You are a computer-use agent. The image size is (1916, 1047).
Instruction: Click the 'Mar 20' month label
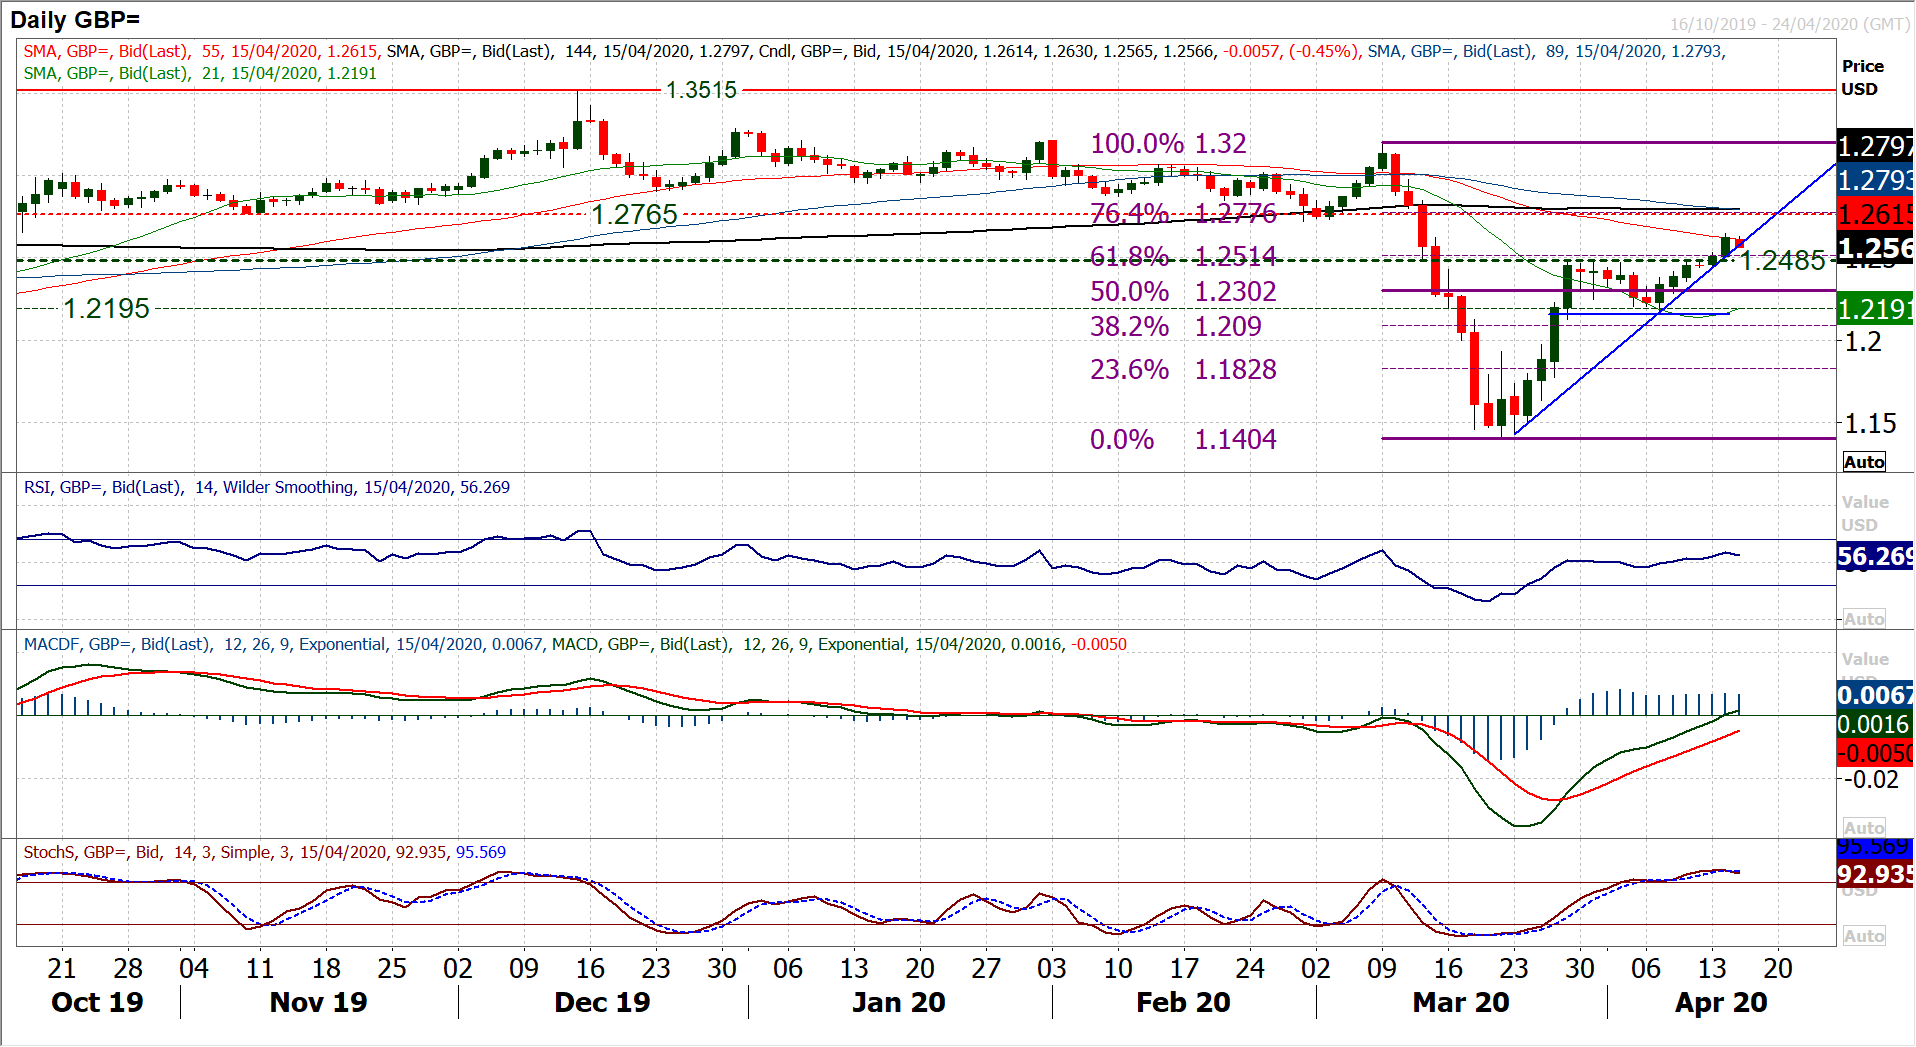coord(1461,1002)
